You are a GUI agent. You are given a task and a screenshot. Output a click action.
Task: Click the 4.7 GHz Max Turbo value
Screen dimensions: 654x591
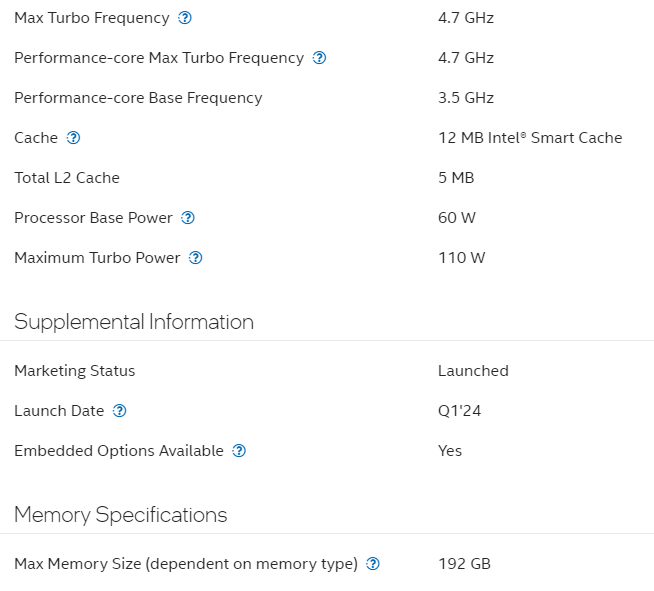(466, 18)
